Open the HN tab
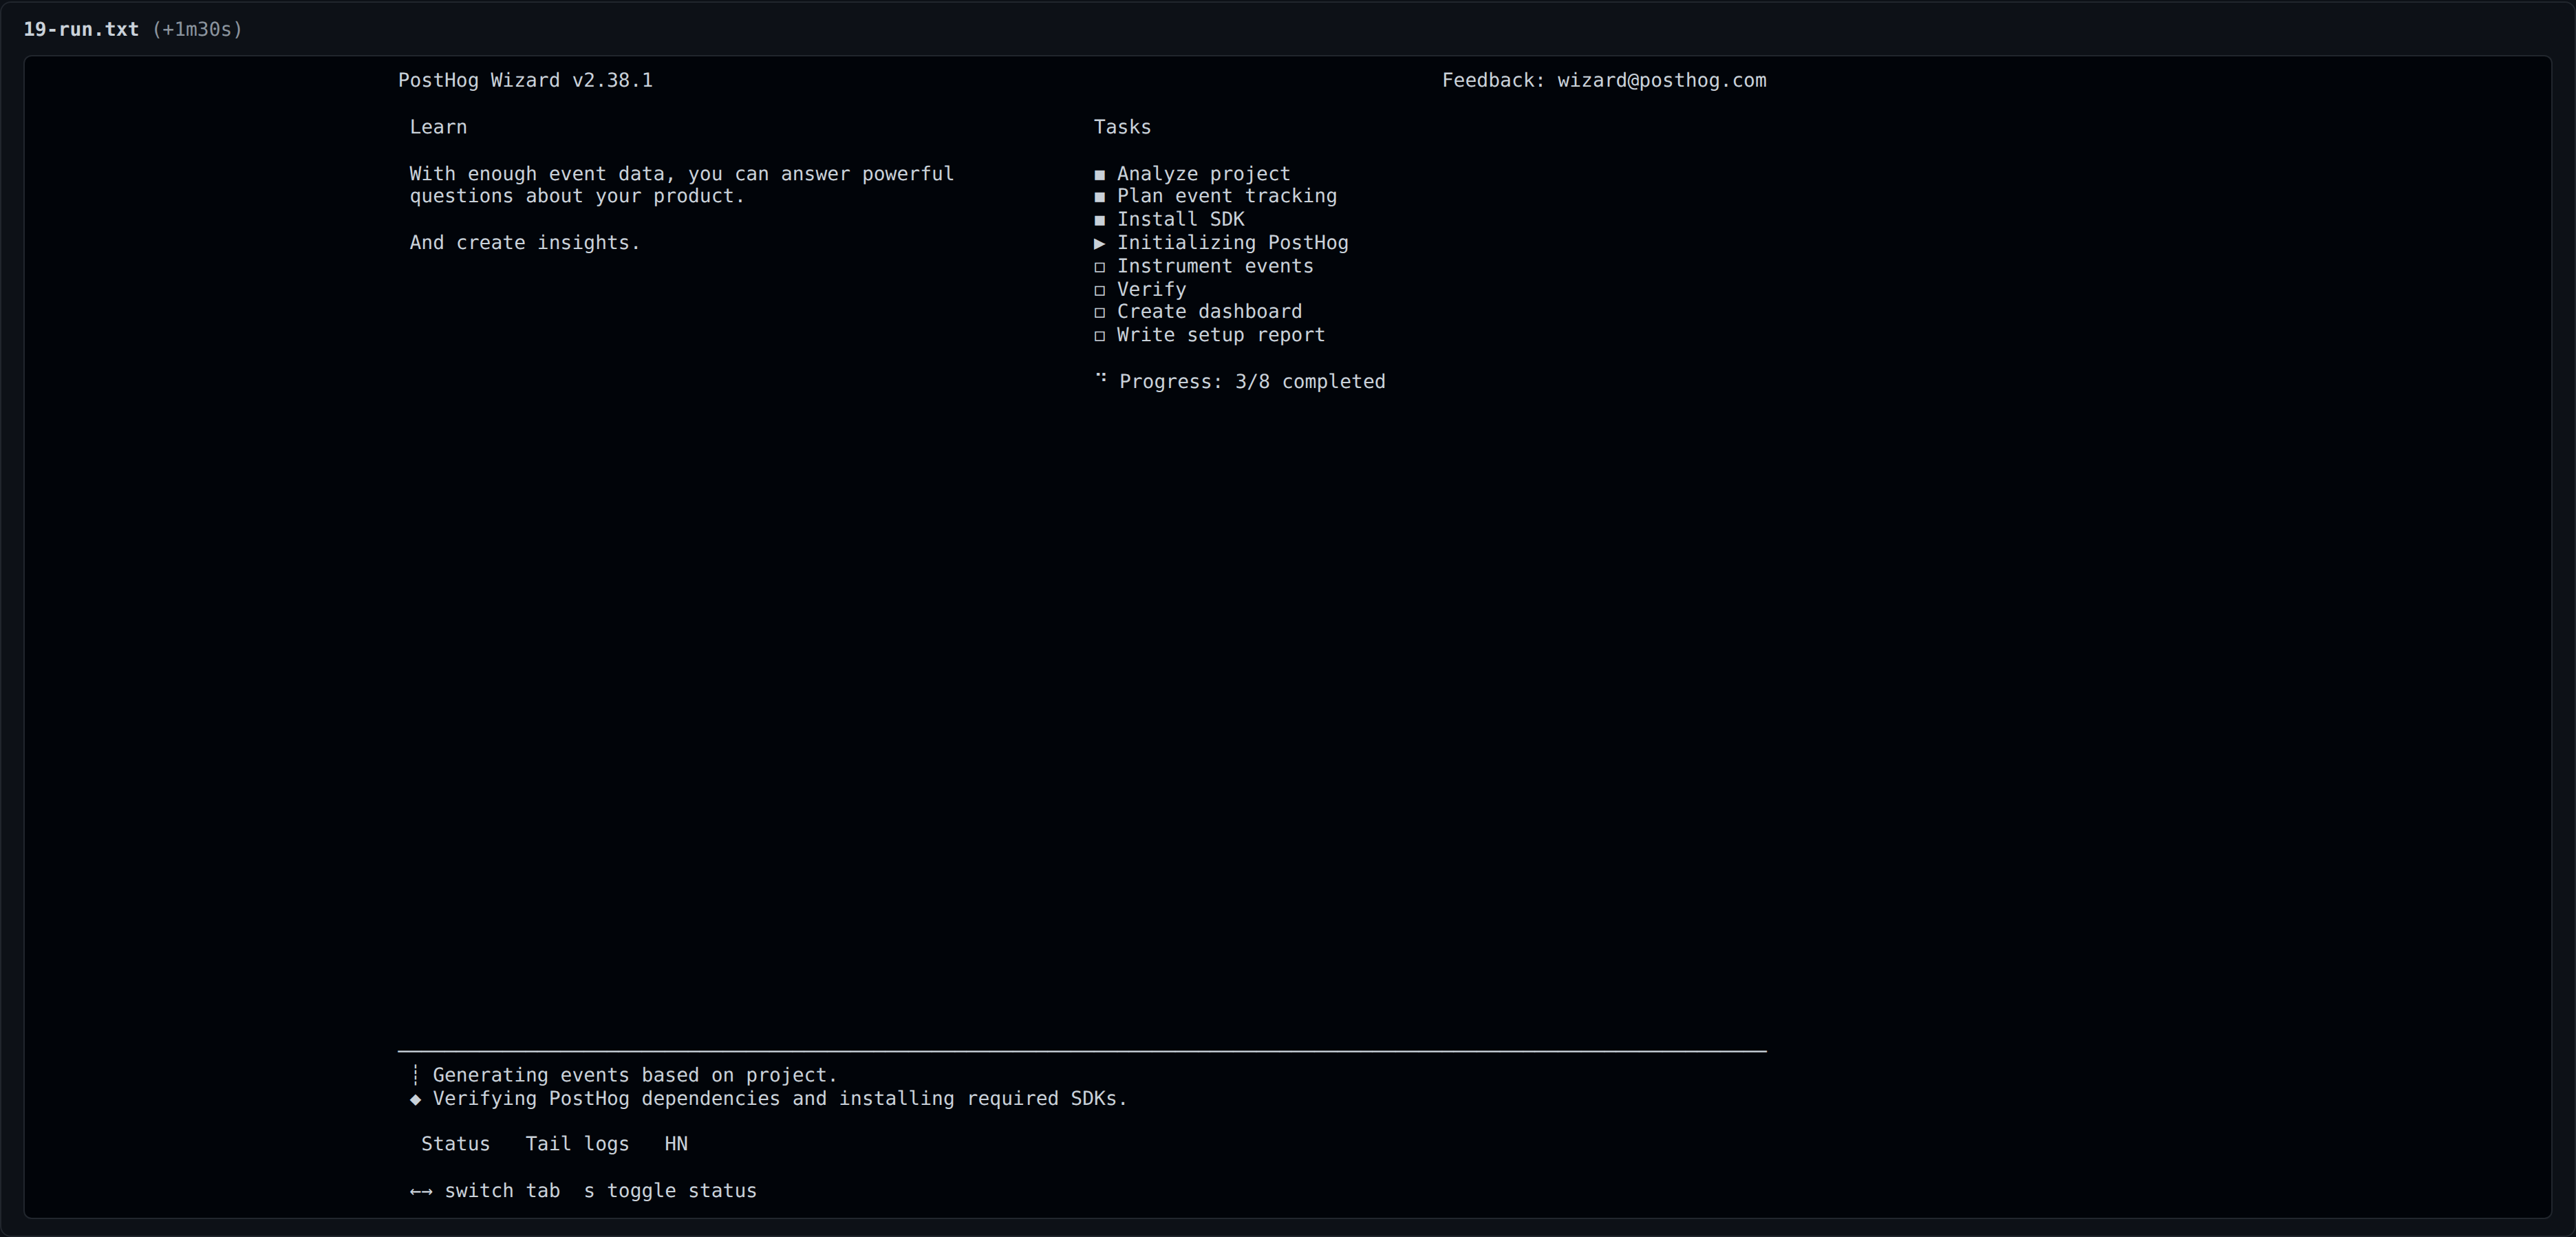The width and height of the screenshot is (2576, 1237). tap(676, 1144)
